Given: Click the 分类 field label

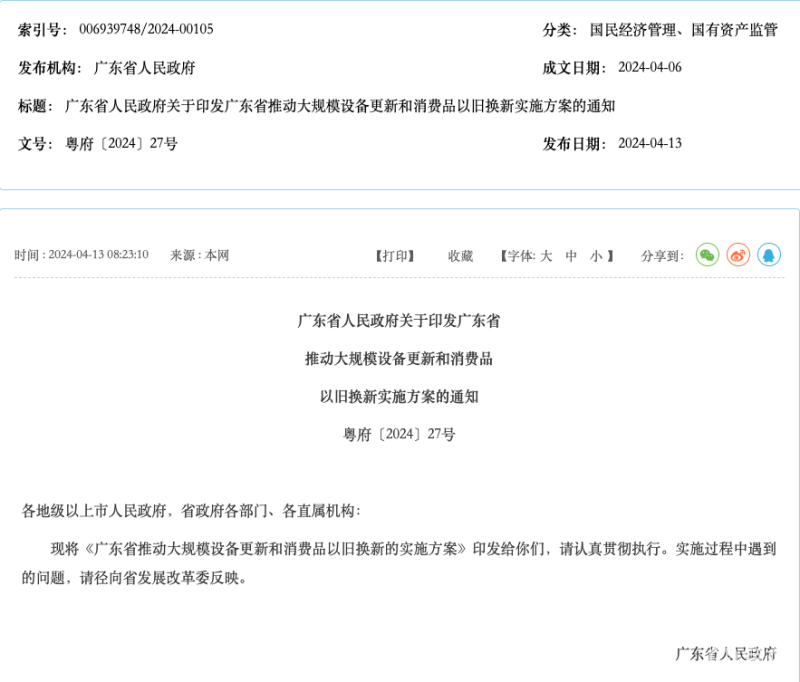Looking at the screenshot, I should coord(560,30).
